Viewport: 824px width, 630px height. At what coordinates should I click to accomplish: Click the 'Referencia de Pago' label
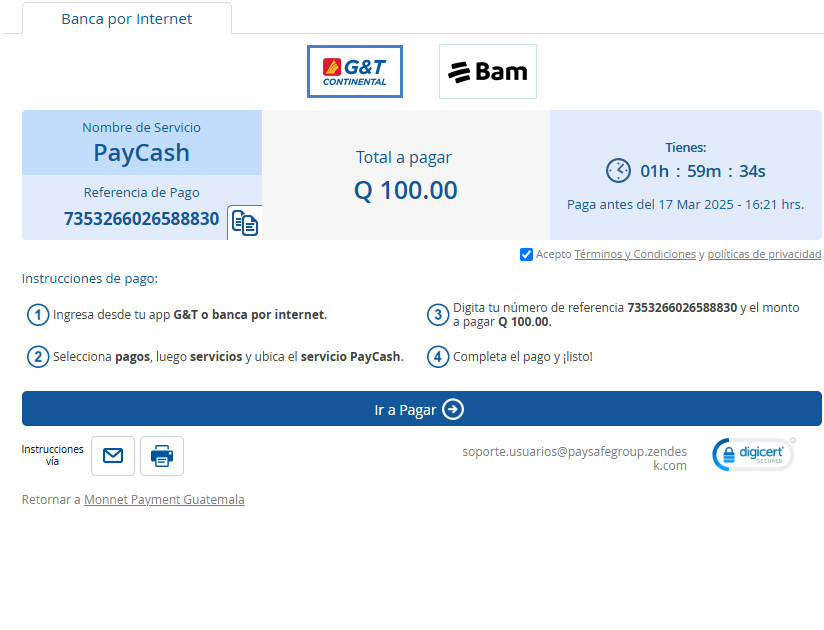(141, 192)
